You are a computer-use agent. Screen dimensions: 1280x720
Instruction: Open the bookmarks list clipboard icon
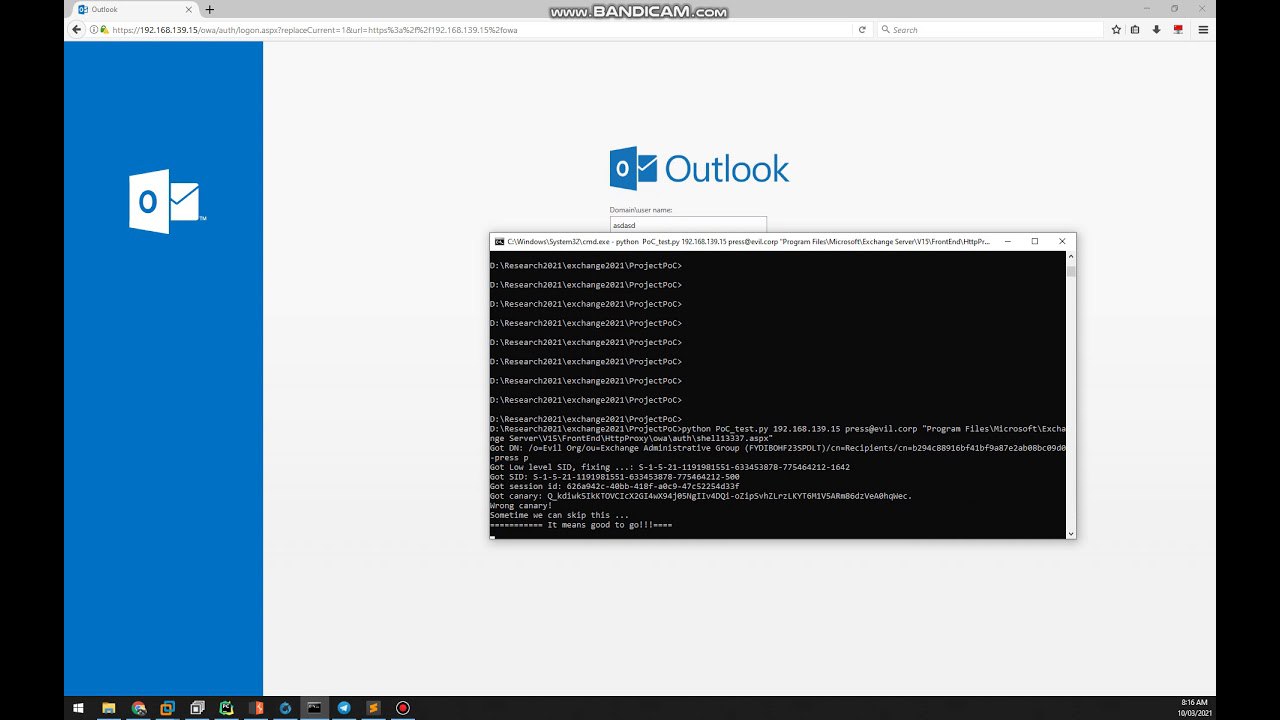click(1135, 30)
